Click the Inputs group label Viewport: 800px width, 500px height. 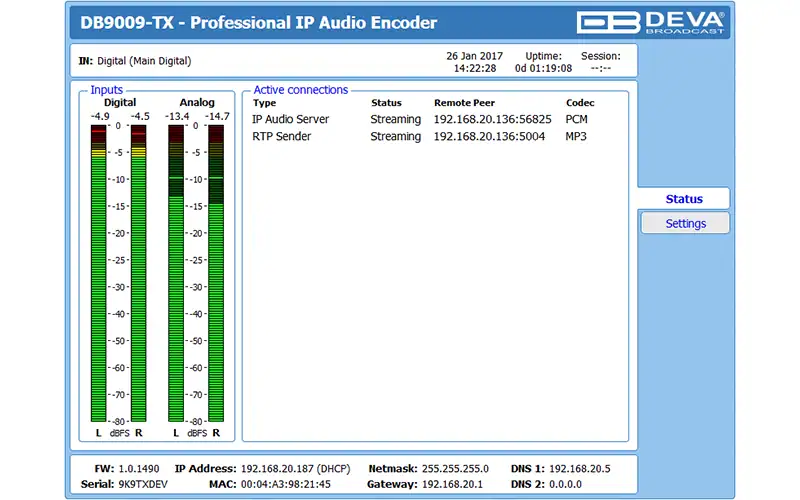107,90
